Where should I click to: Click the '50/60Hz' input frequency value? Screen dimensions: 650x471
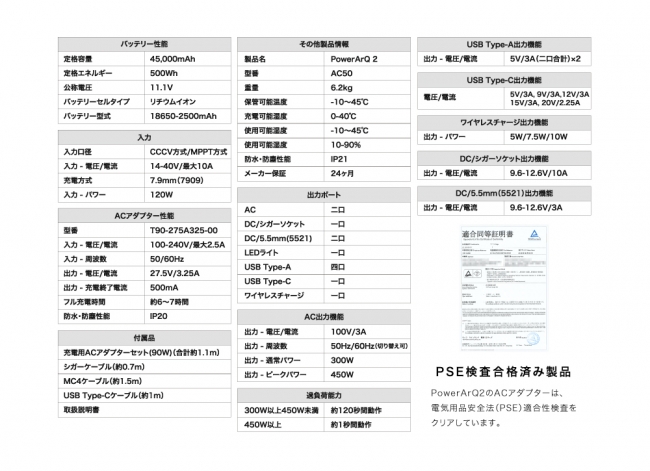click(167, 259)
